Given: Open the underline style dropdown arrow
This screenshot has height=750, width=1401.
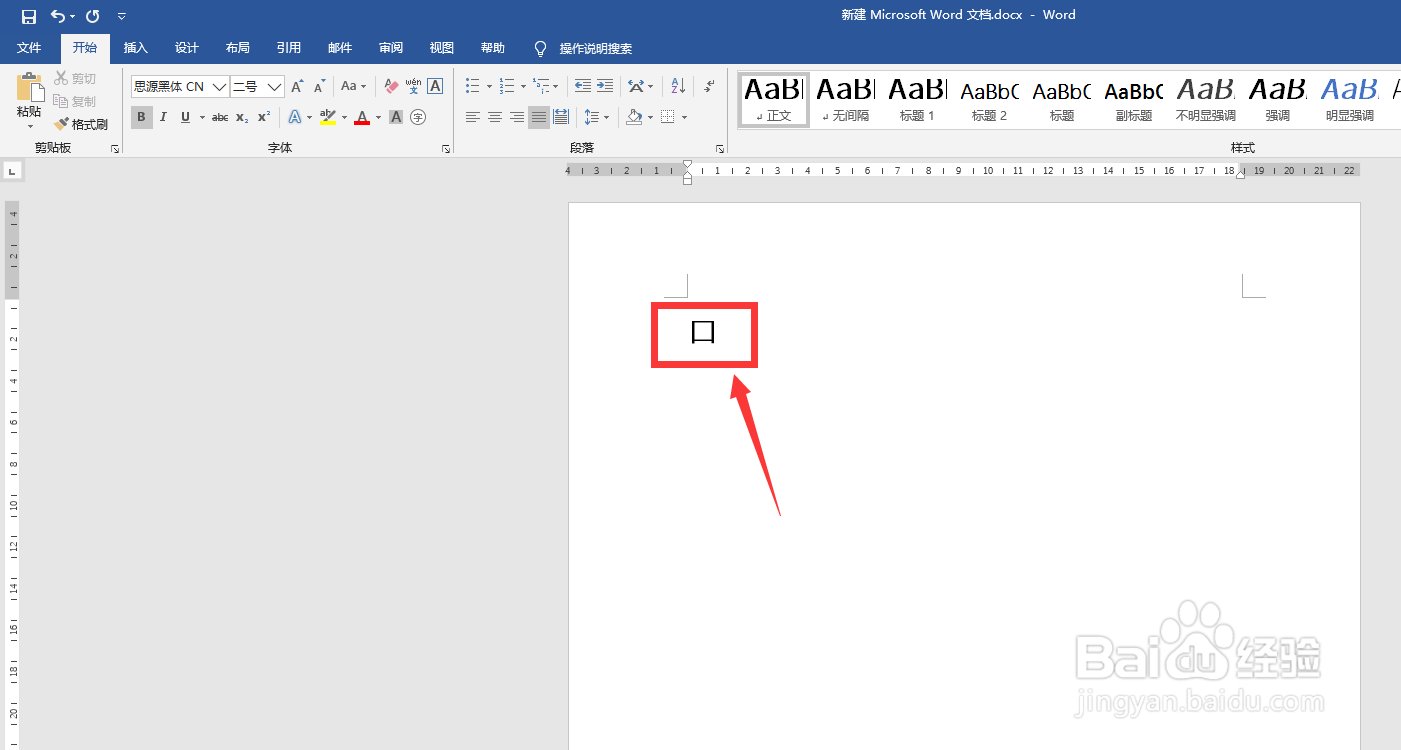Looking at the screenshot, I should coord(202,117).
